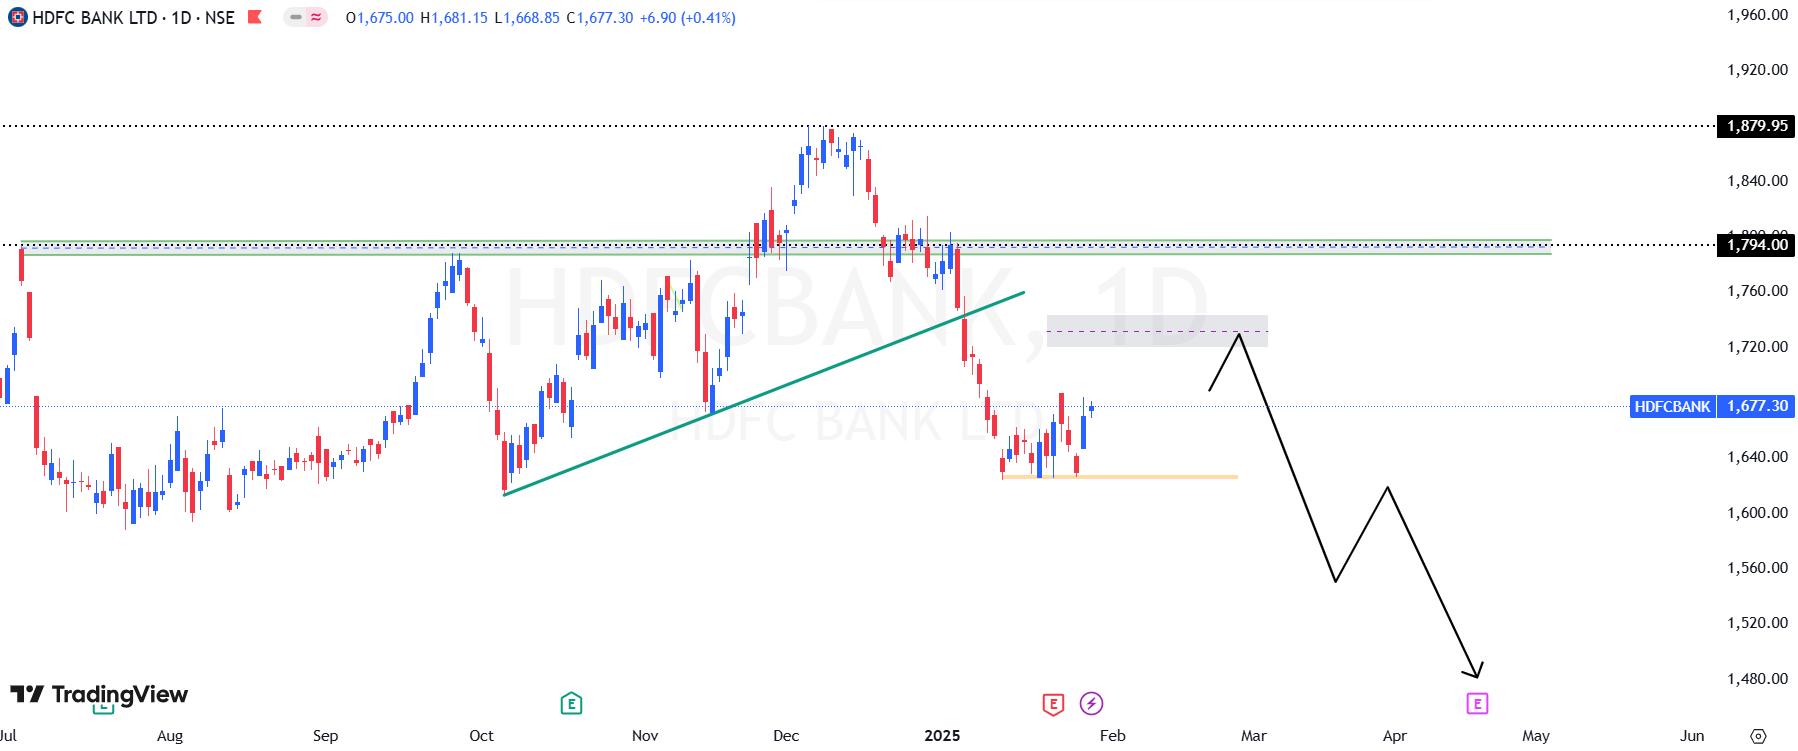Click the May label on the time axis
Screen dimensions: 1798x751
coord(1536,736)
